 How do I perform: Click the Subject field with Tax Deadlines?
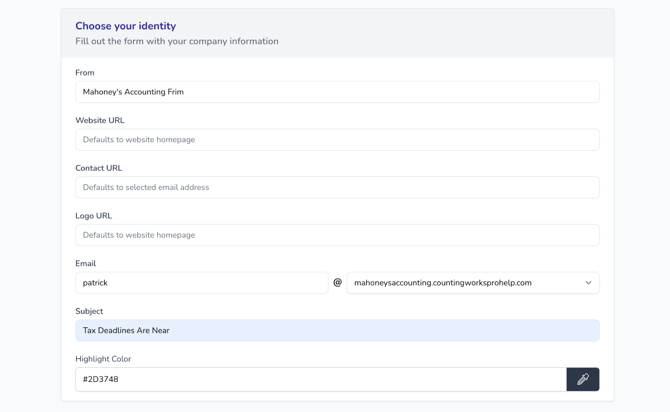pyautogui.click(x=337, y=330)
